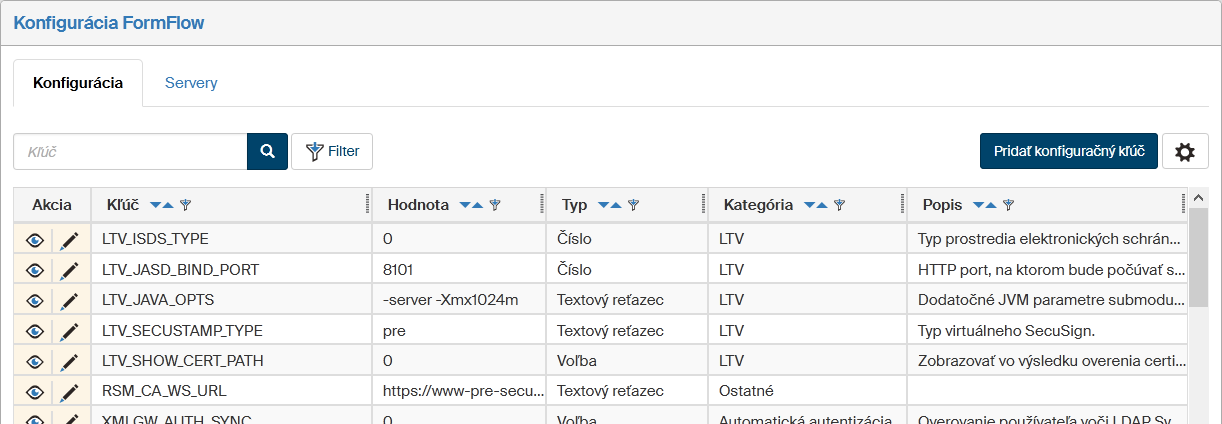Click Pridať konfiguračný kľúč button
The width and height of the screenshot is (1222, 424).
tap(1068, 151)
